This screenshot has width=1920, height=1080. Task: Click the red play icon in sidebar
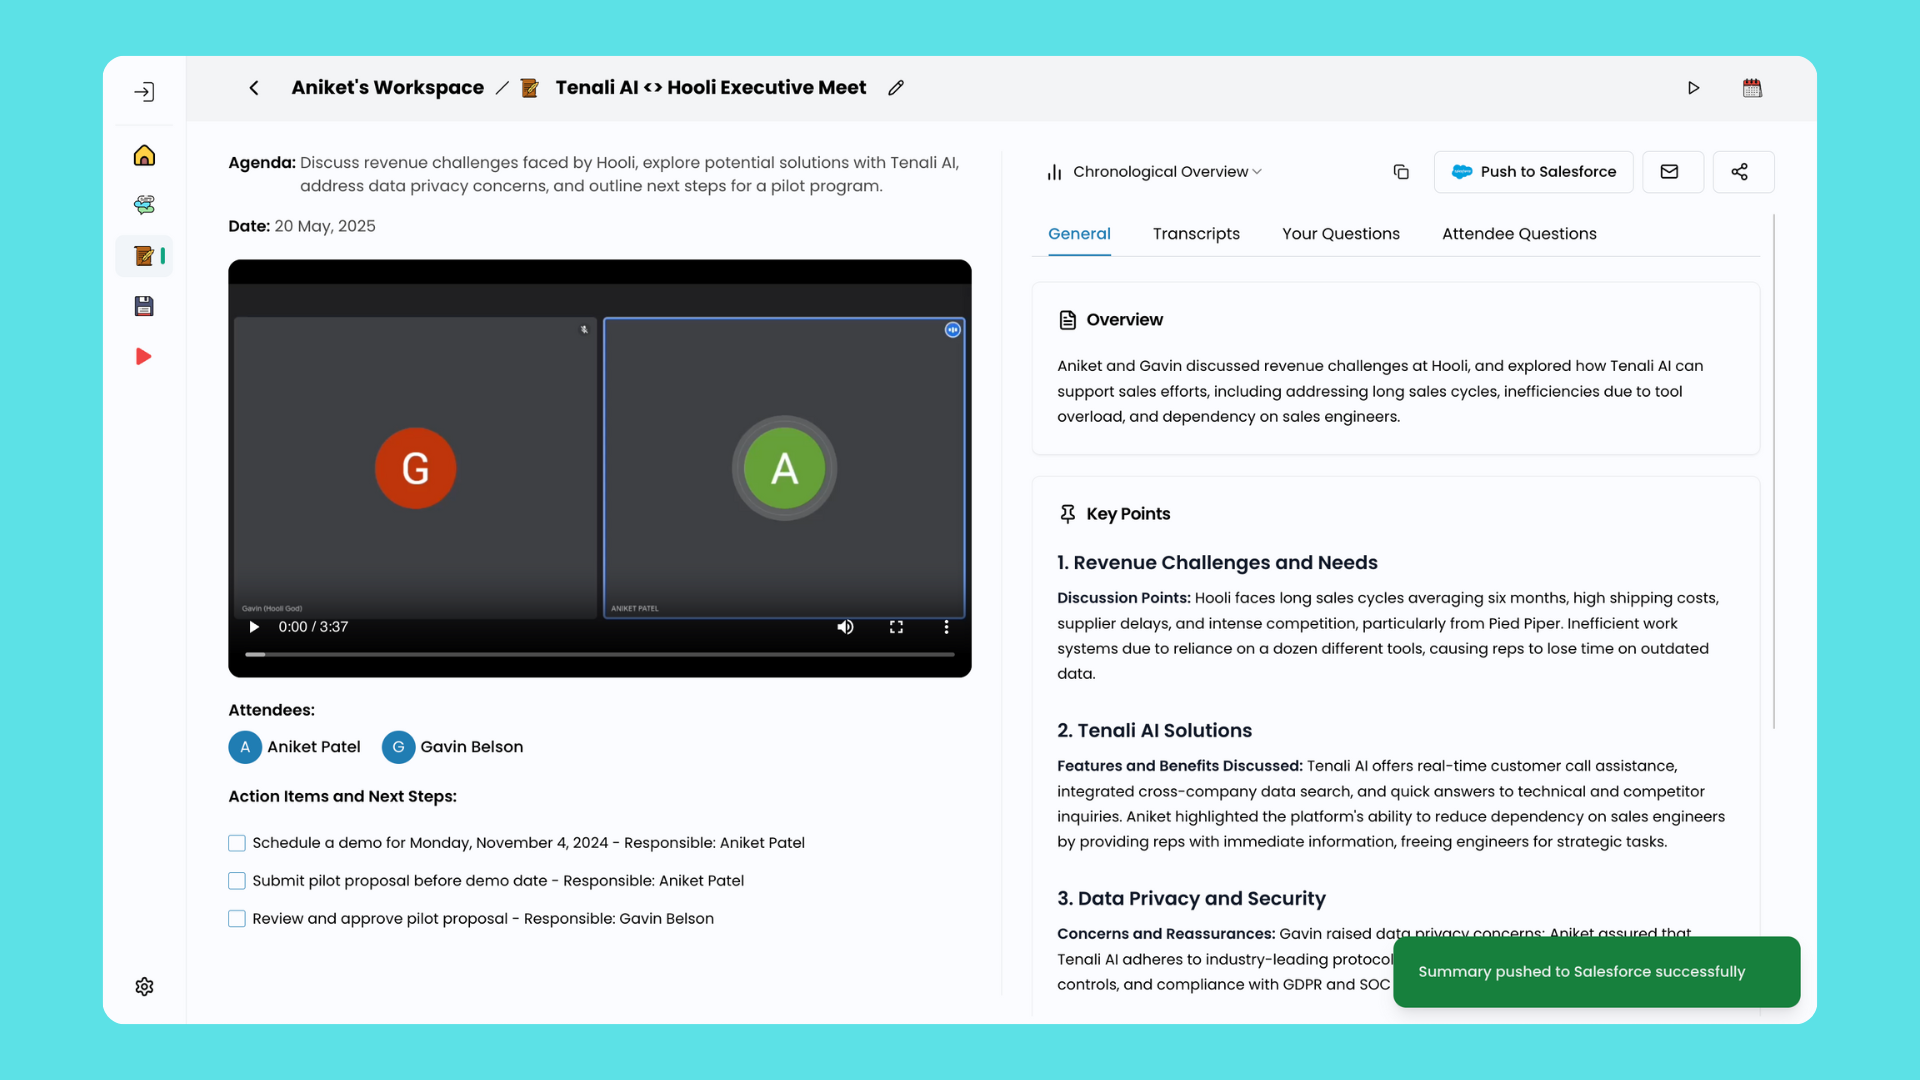point(144,357)
